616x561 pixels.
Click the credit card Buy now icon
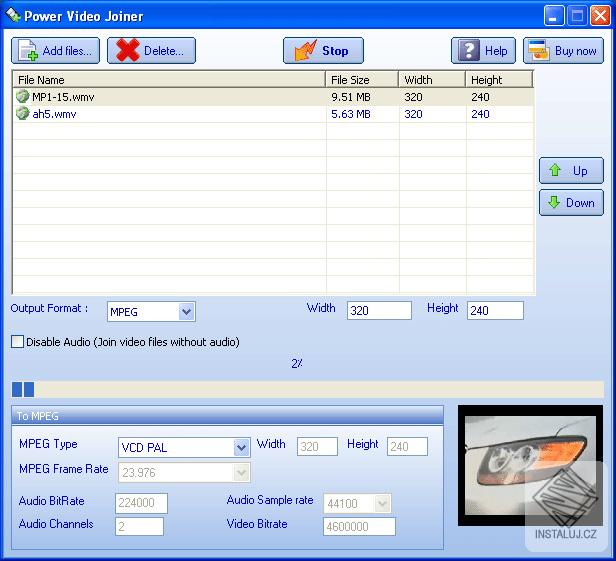(x=539, y=50)
